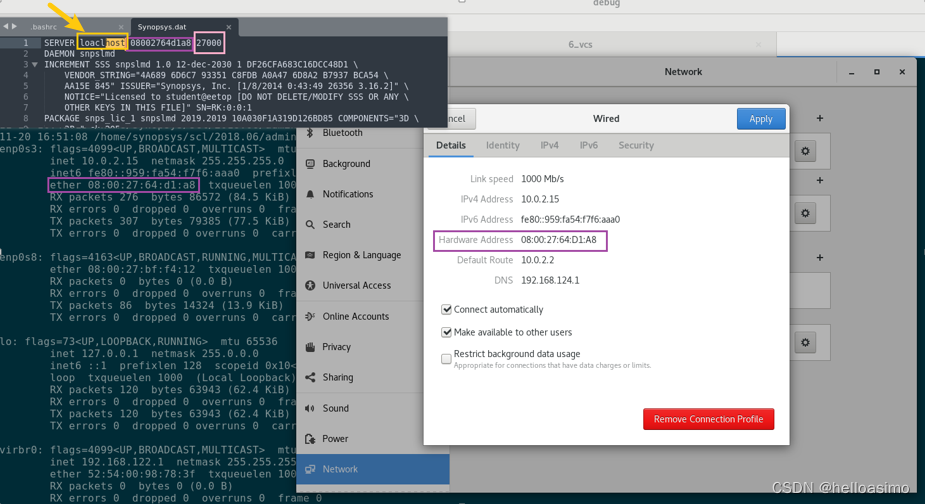Click the top network gear settings icon
Viewport: 925px width, 504px height.
coord(805,151)
